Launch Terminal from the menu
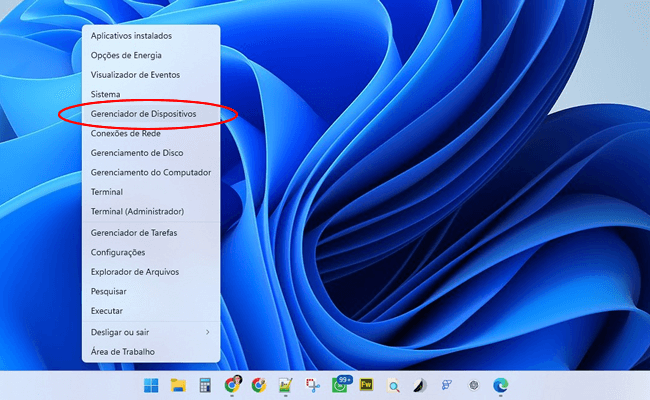The image size is (650, 400). pos(151,192)
